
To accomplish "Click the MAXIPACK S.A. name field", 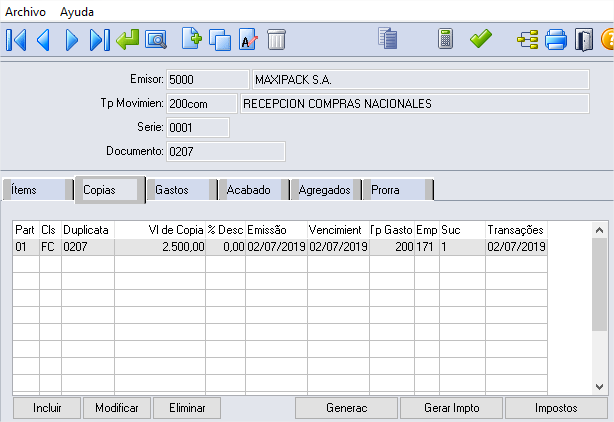I will point(421,79).
